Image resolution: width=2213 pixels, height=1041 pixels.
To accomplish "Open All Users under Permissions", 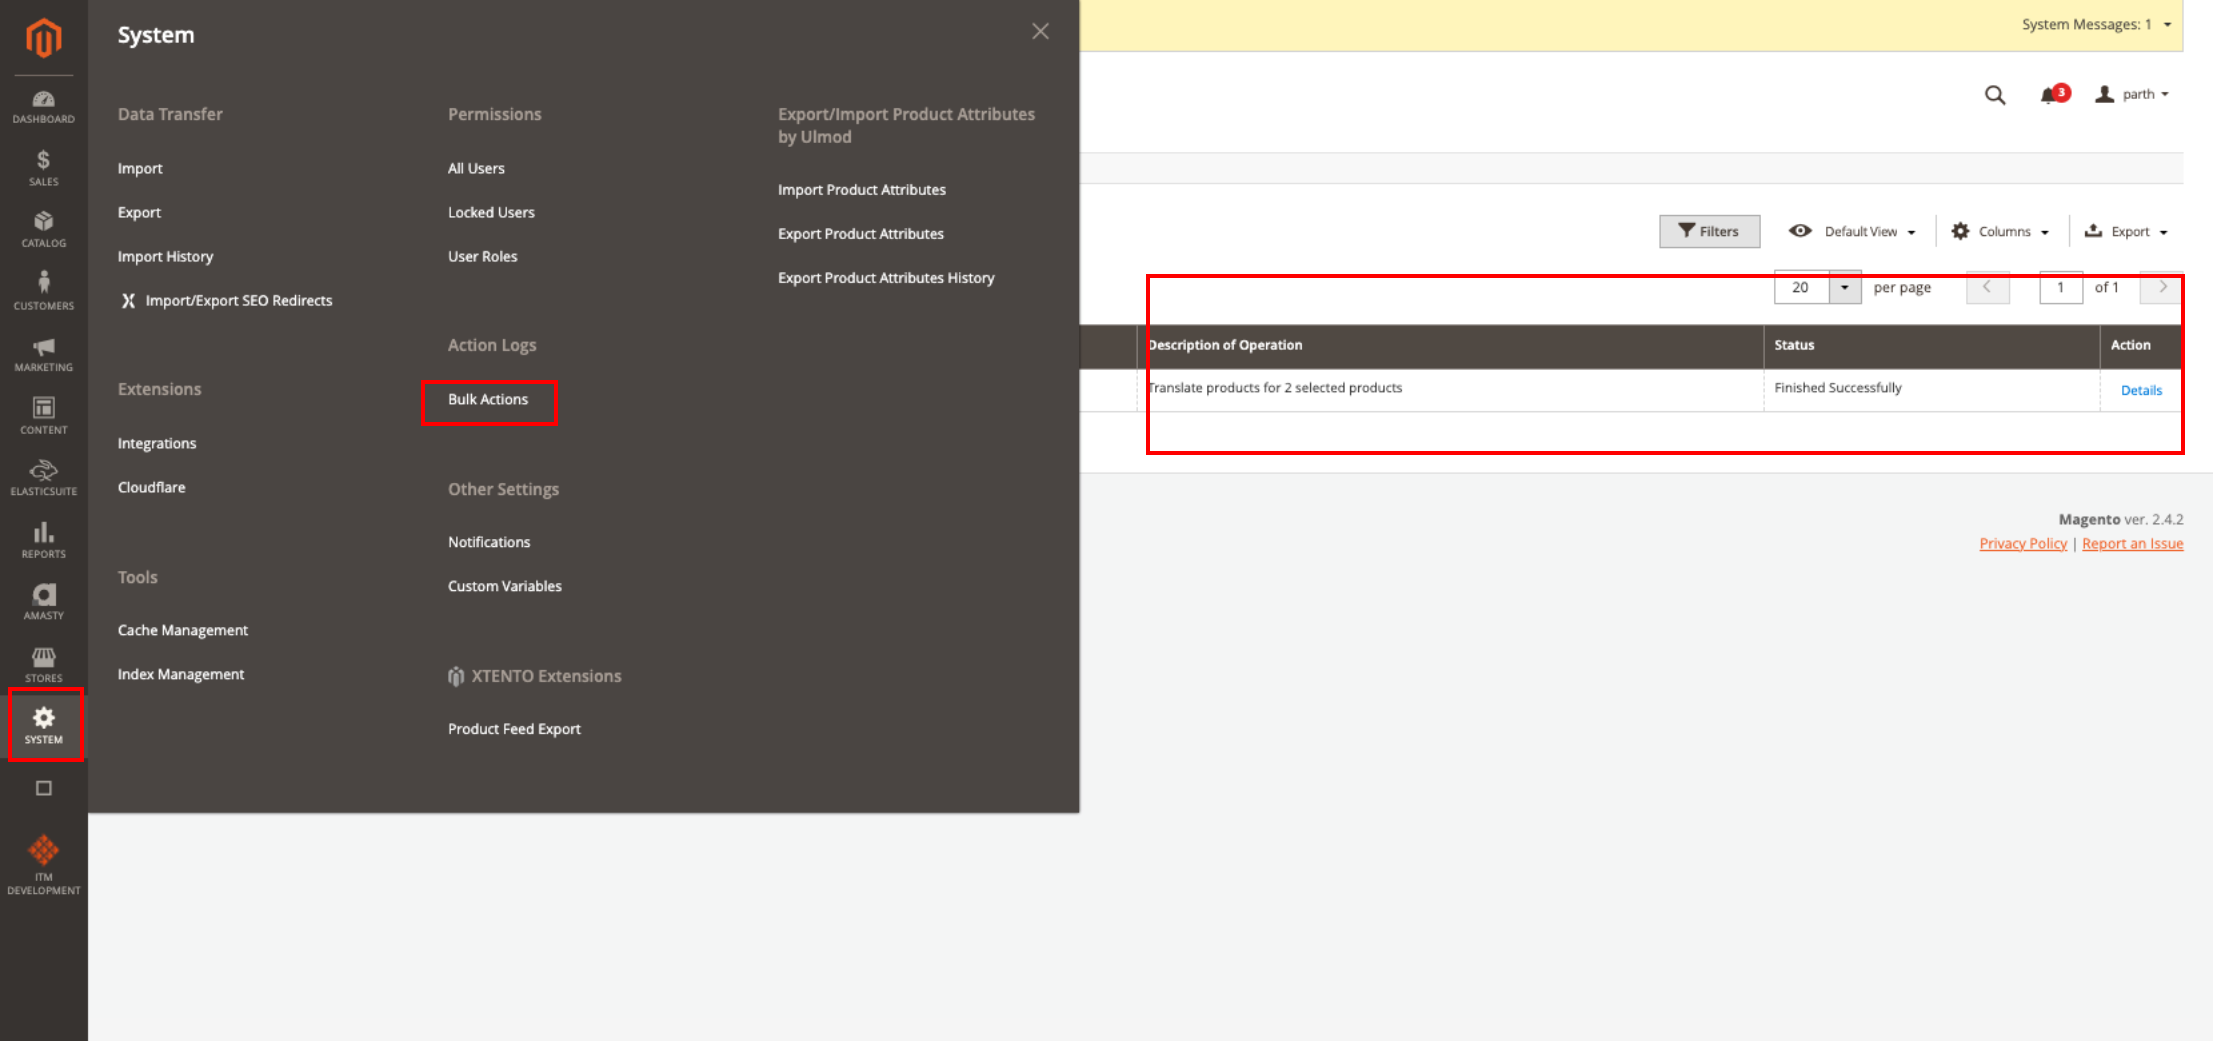I will 476,169.
